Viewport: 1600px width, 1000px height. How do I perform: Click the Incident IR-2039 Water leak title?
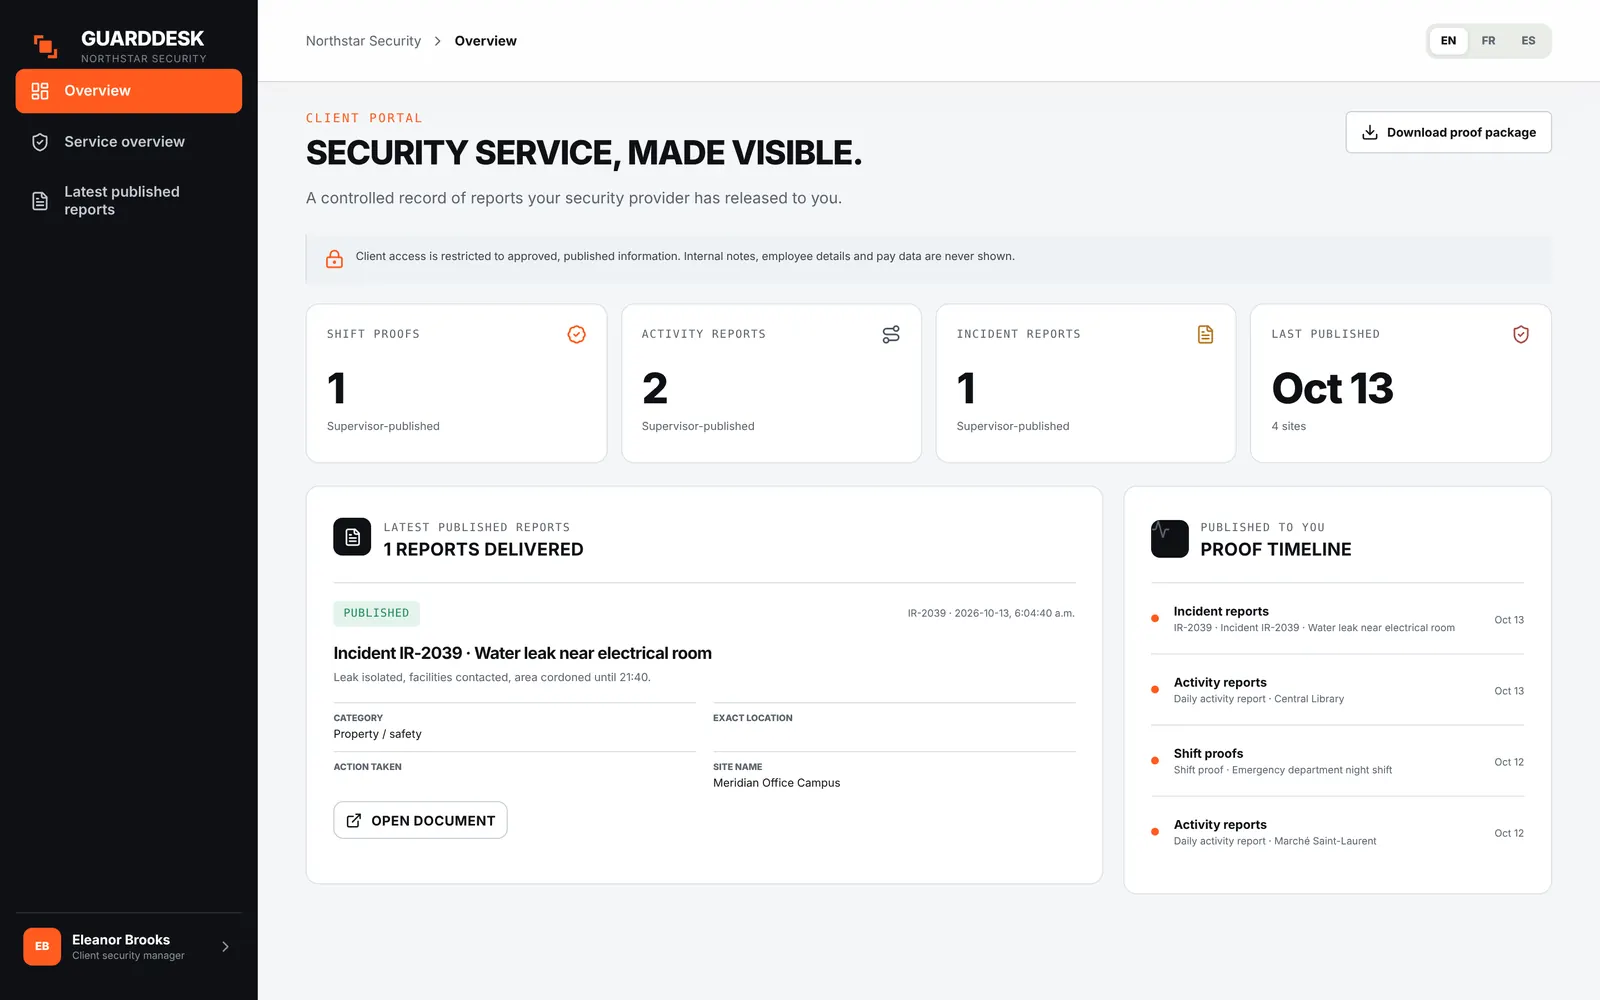pos(522,653)
